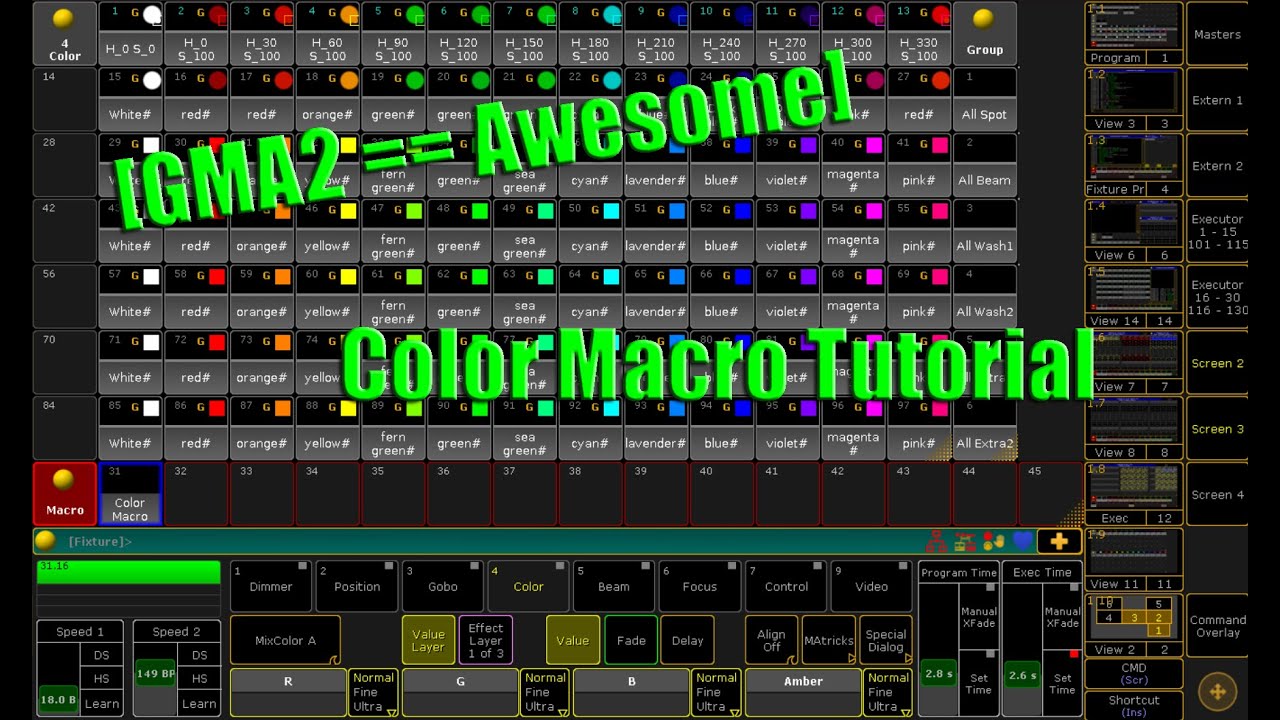Select color preset 7 H_150 S_100
This screenshot has width=1280, height=720.
point(525,33)
